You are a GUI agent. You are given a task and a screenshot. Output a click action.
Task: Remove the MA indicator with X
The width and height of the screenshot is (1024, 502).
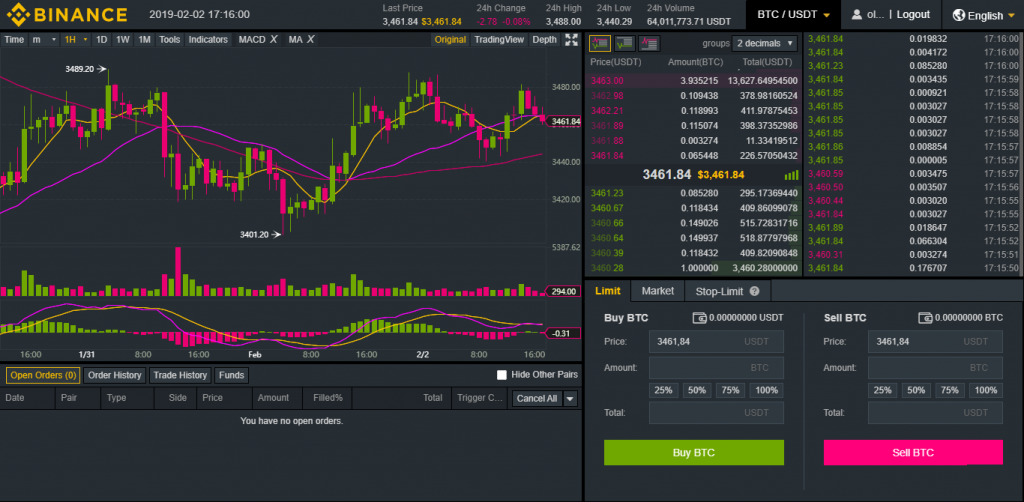[x=310, y=39]
